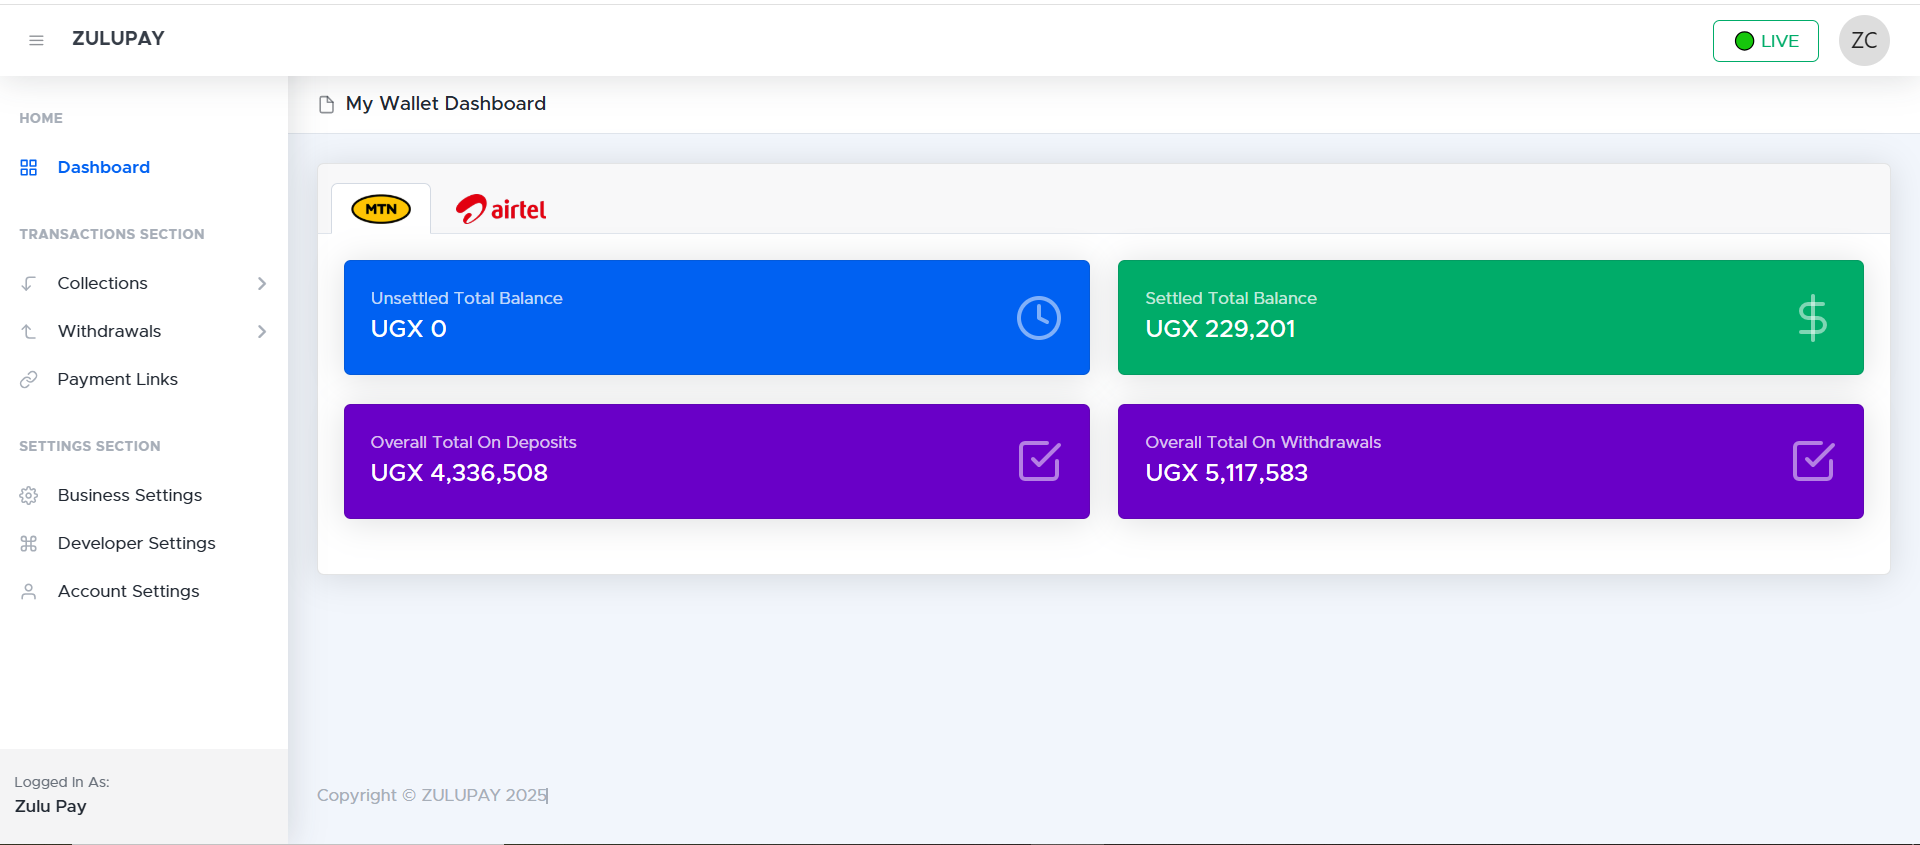The image size is (1920, 845).
Task: Click the Payment Links chain icon
Action: coord(29,379)
